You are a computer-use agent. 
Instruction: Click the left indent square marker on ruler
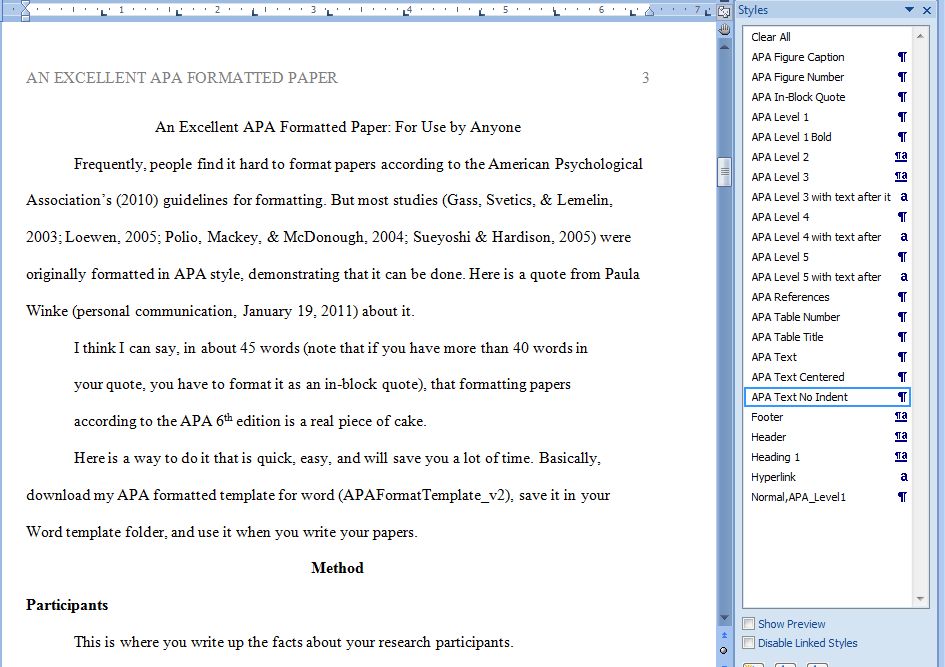25,18
